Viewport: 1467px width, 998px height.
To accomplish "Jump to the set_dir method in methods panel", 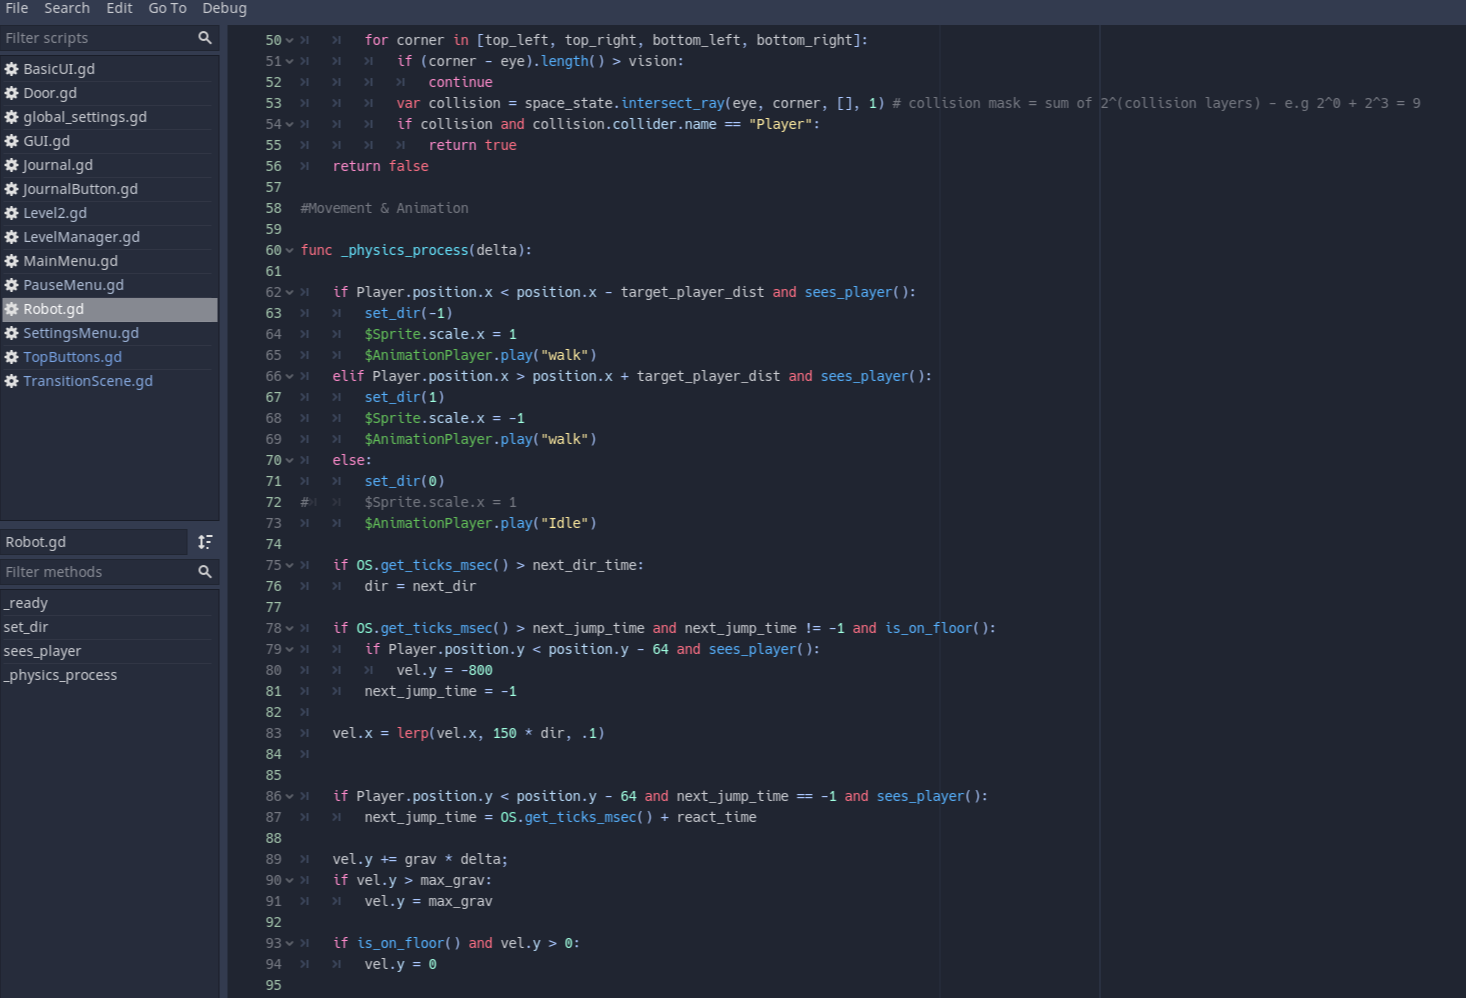I will click(x=26, y=626).
